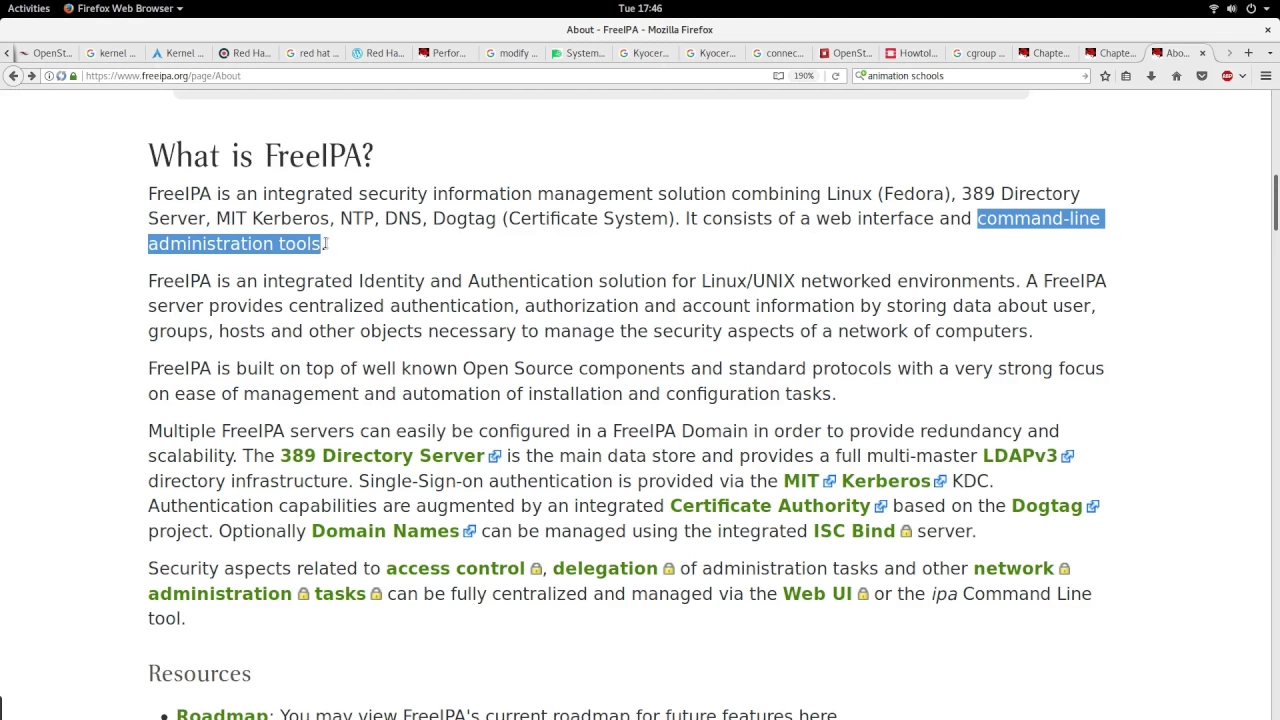
Task: Switch to the connec... tab
Action: pos(778,53)
